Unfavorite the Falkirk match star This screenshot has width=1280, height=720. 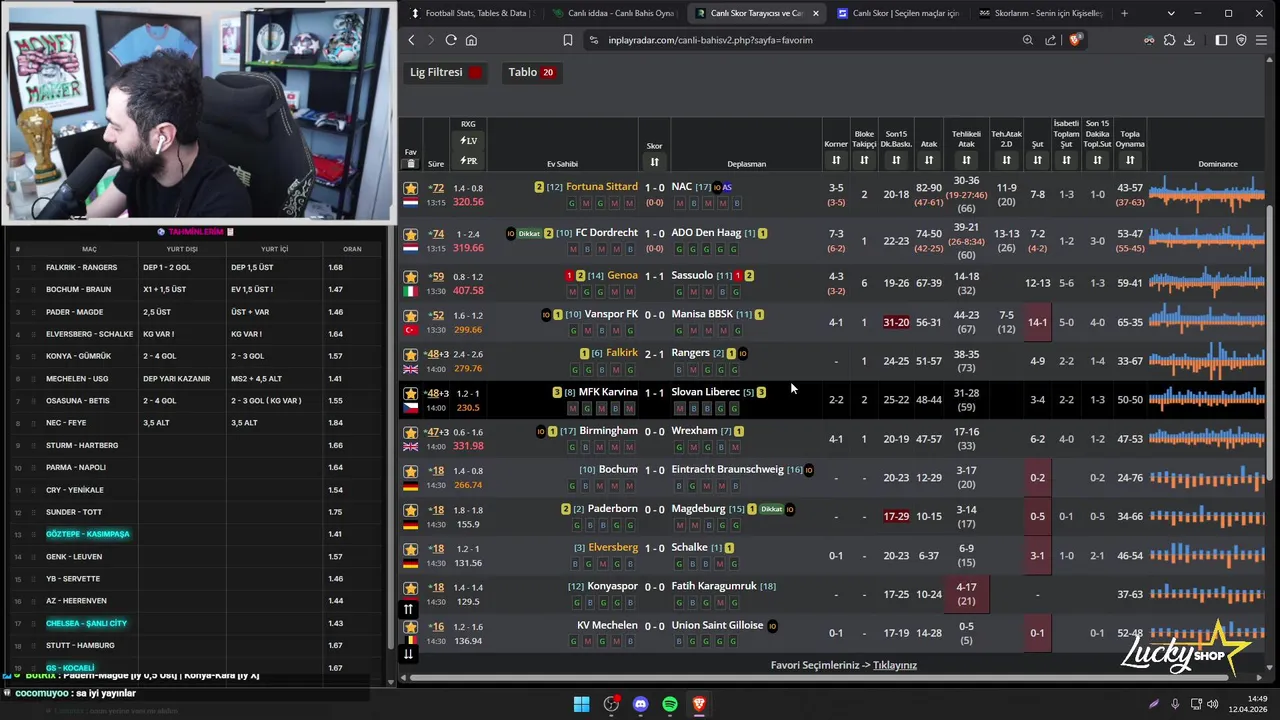coord(410,355)
